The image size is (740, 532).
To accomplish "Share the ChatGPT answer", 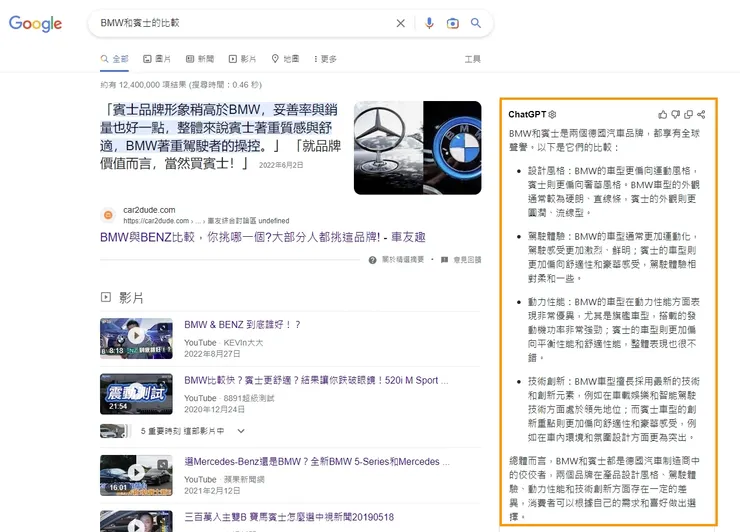I will pyautogui.click(x=701, y=114).
